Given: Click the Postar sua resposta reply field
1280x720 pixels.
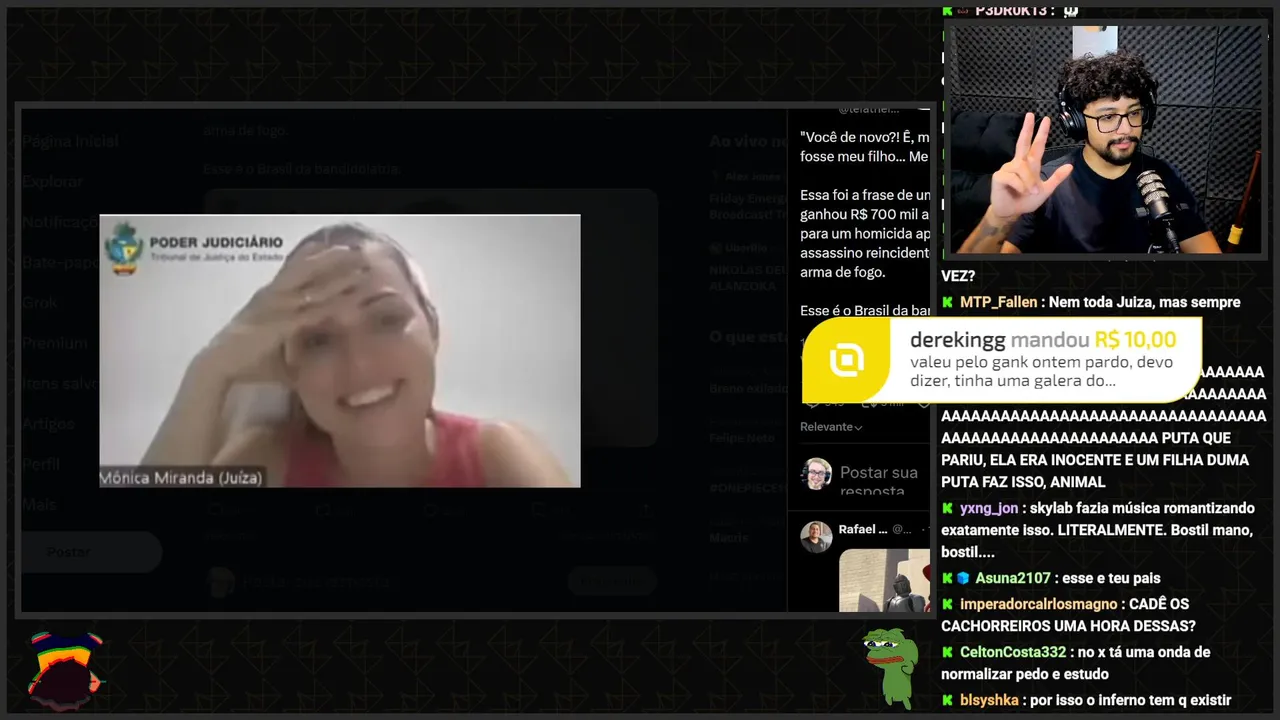Looking at the screenshot, I should [x=879, y=480].
